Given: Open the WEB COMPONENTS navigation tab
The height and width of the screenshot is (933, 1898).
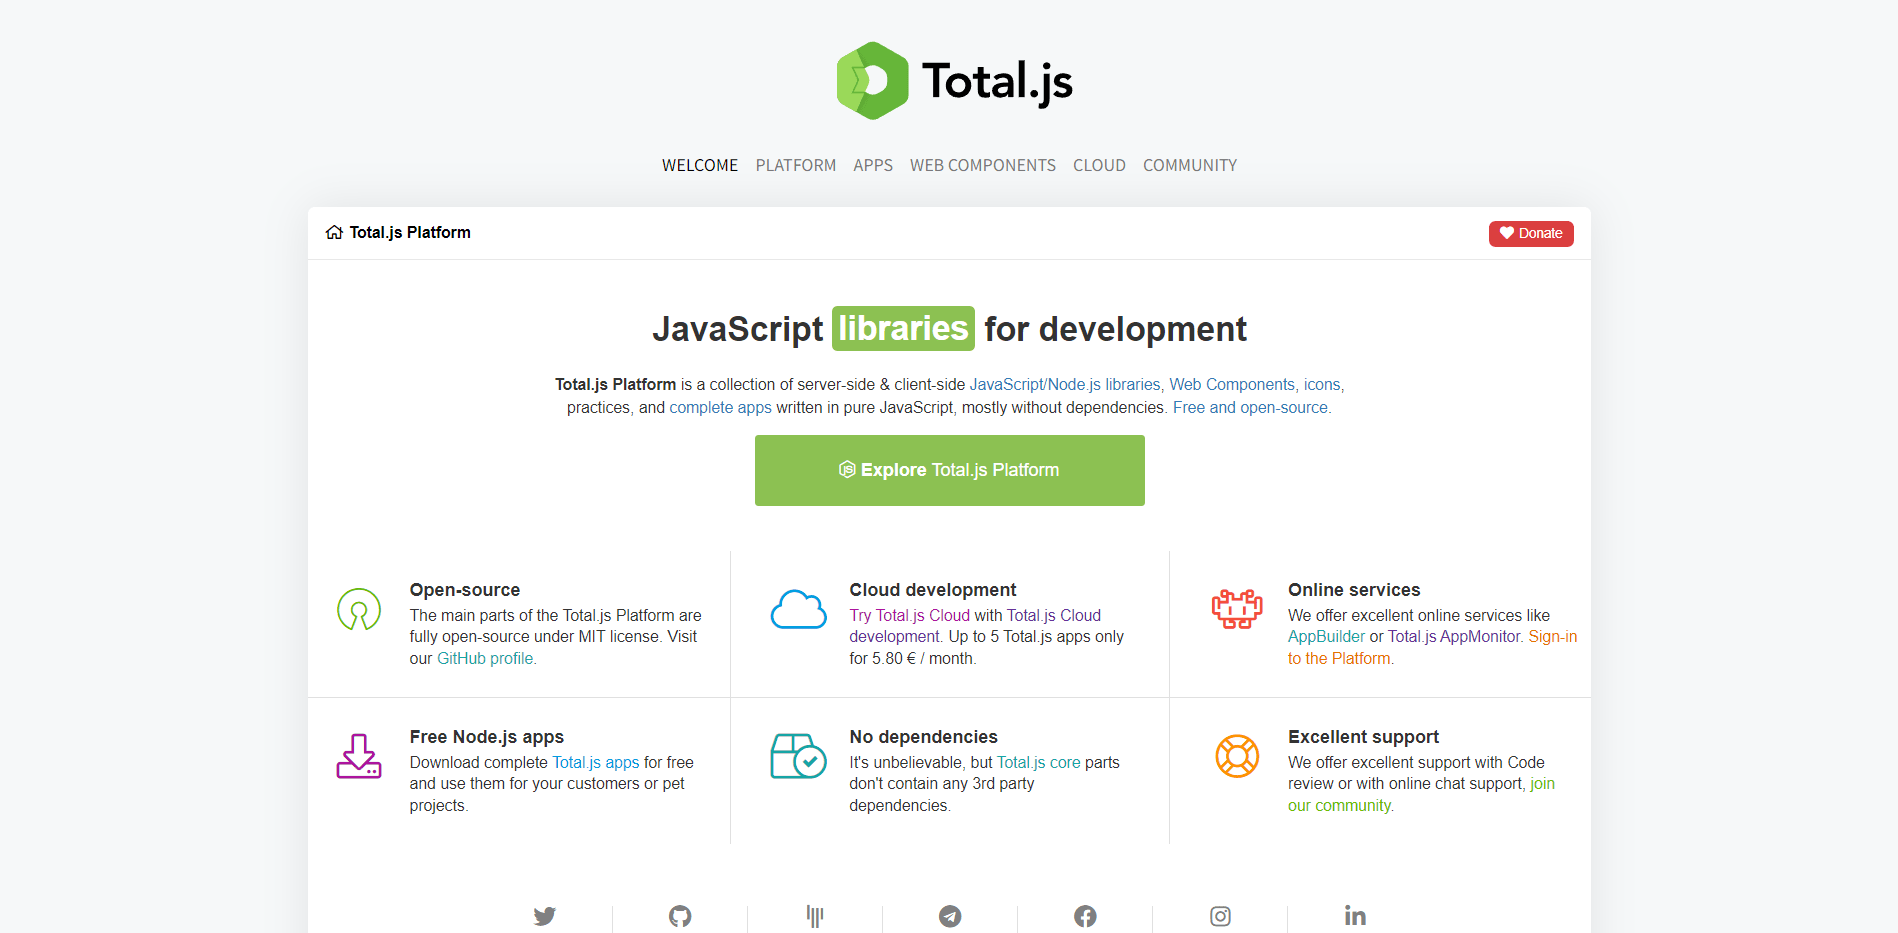Looking at the screenshot, I should [982, 165].
